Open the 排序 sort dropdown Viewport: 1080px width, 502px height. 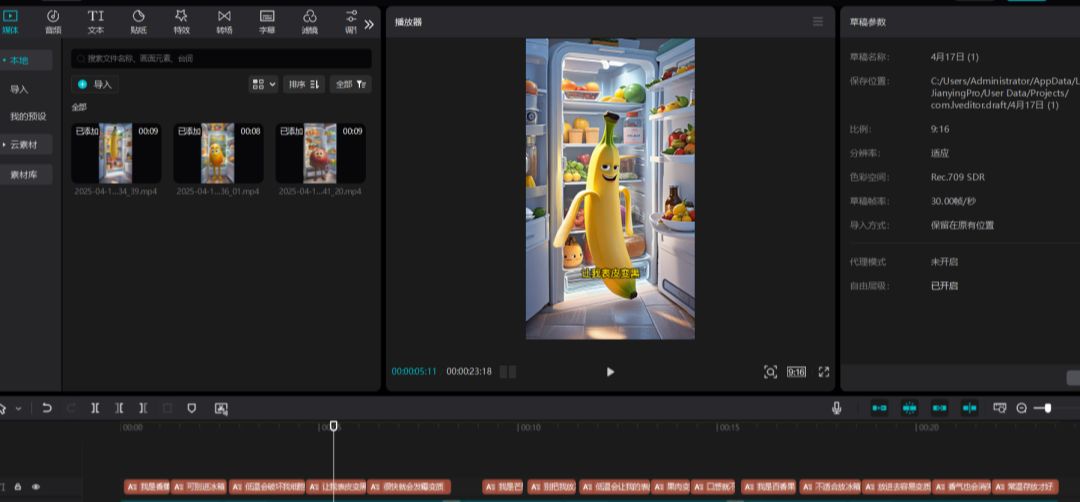pyautogui.click(x=303, y=85)
